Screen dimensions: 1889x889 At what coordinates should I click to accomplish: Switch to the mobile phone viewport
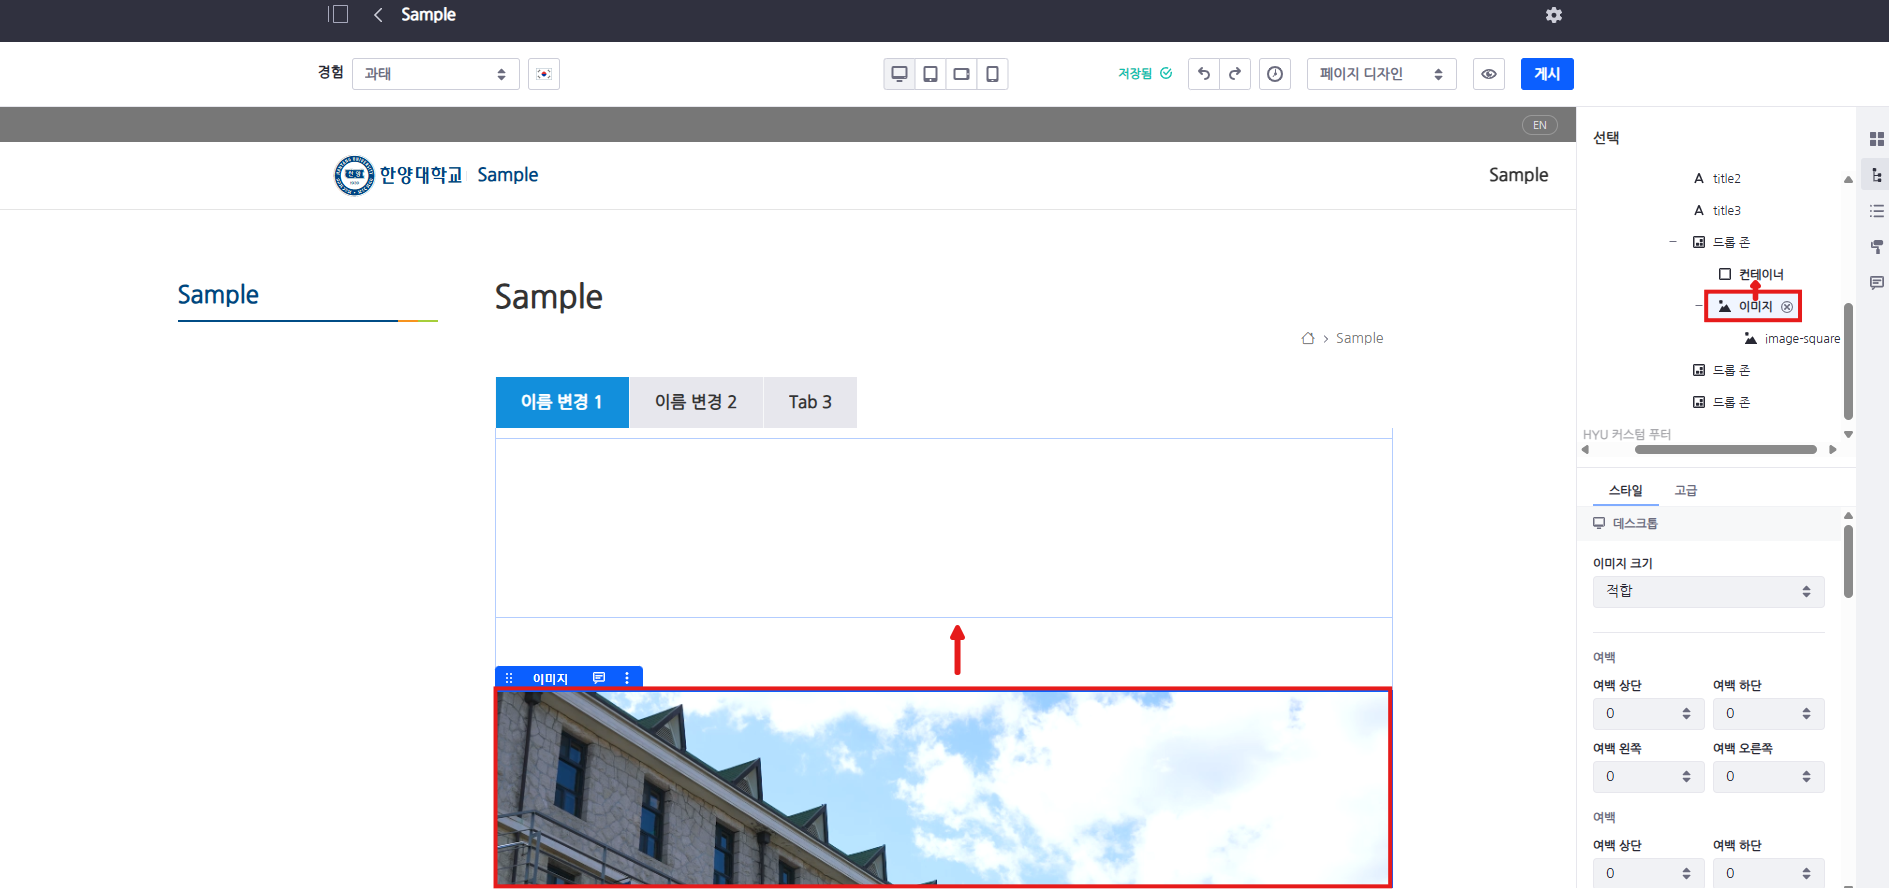click(x=992, y=74)
